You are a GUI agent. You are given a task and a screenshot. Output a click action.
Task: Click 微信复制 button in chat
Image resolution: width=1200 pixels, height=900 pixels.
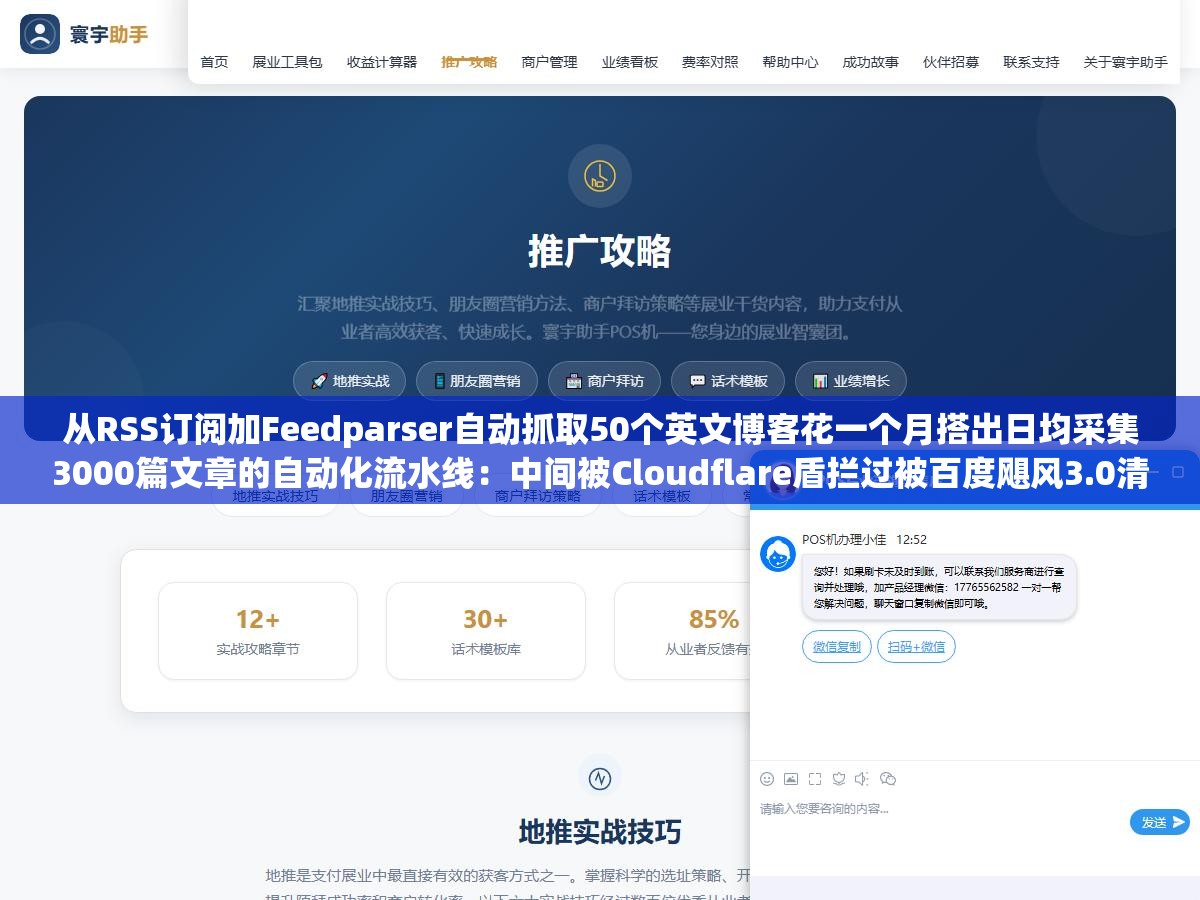coord(837,647)
